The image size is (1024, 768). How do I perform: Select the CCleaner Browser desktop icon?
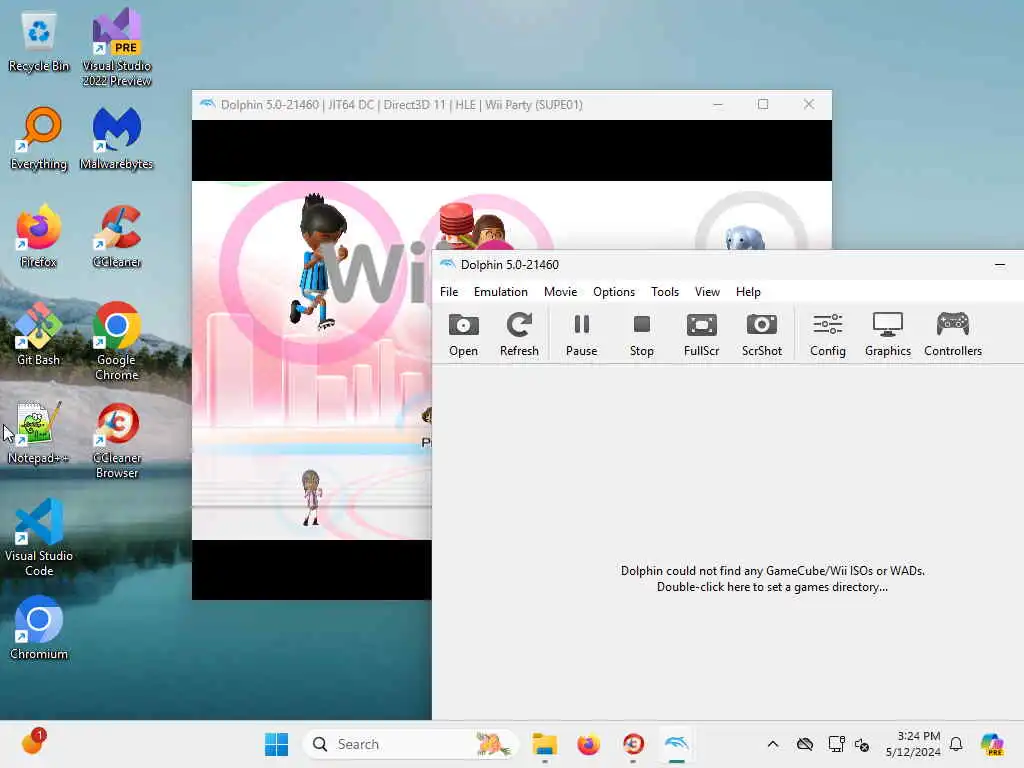coord(116,440)
